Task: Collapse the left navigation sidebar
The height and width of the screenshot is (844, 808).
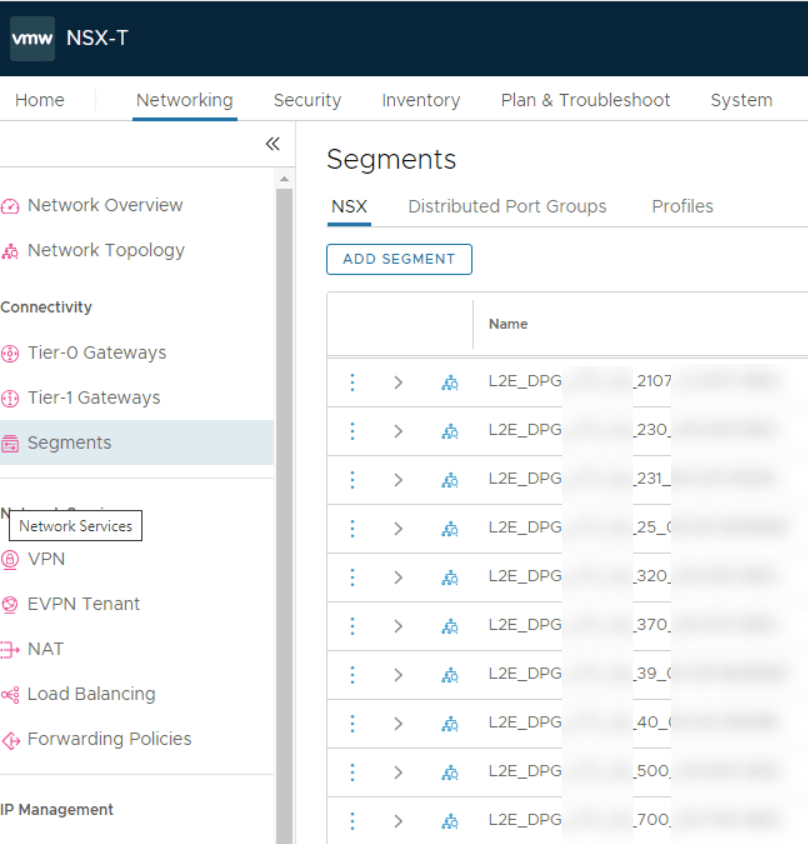Action: pyautogui.click(x=272, y=144)
